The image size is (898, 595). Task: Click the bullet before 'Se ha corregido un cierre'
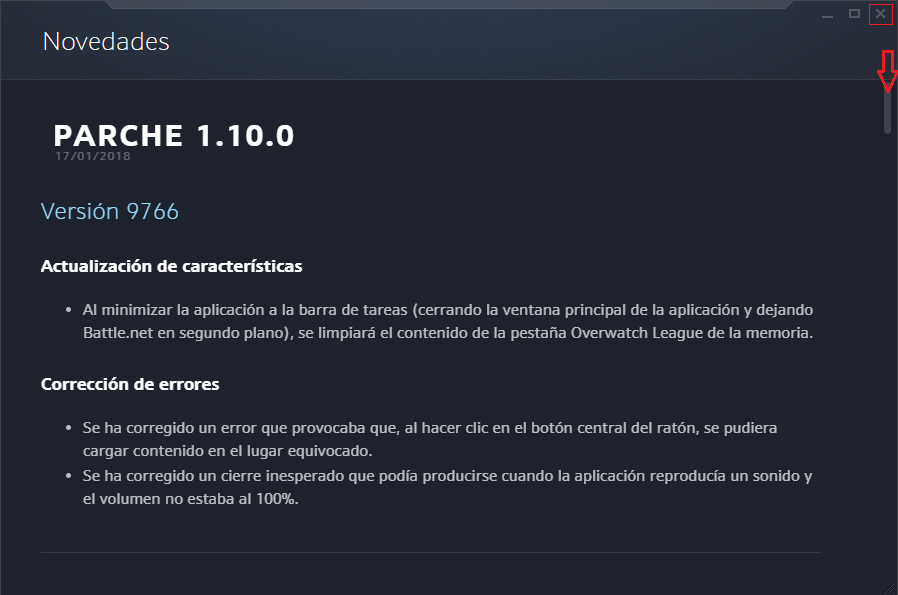[68, 477]
